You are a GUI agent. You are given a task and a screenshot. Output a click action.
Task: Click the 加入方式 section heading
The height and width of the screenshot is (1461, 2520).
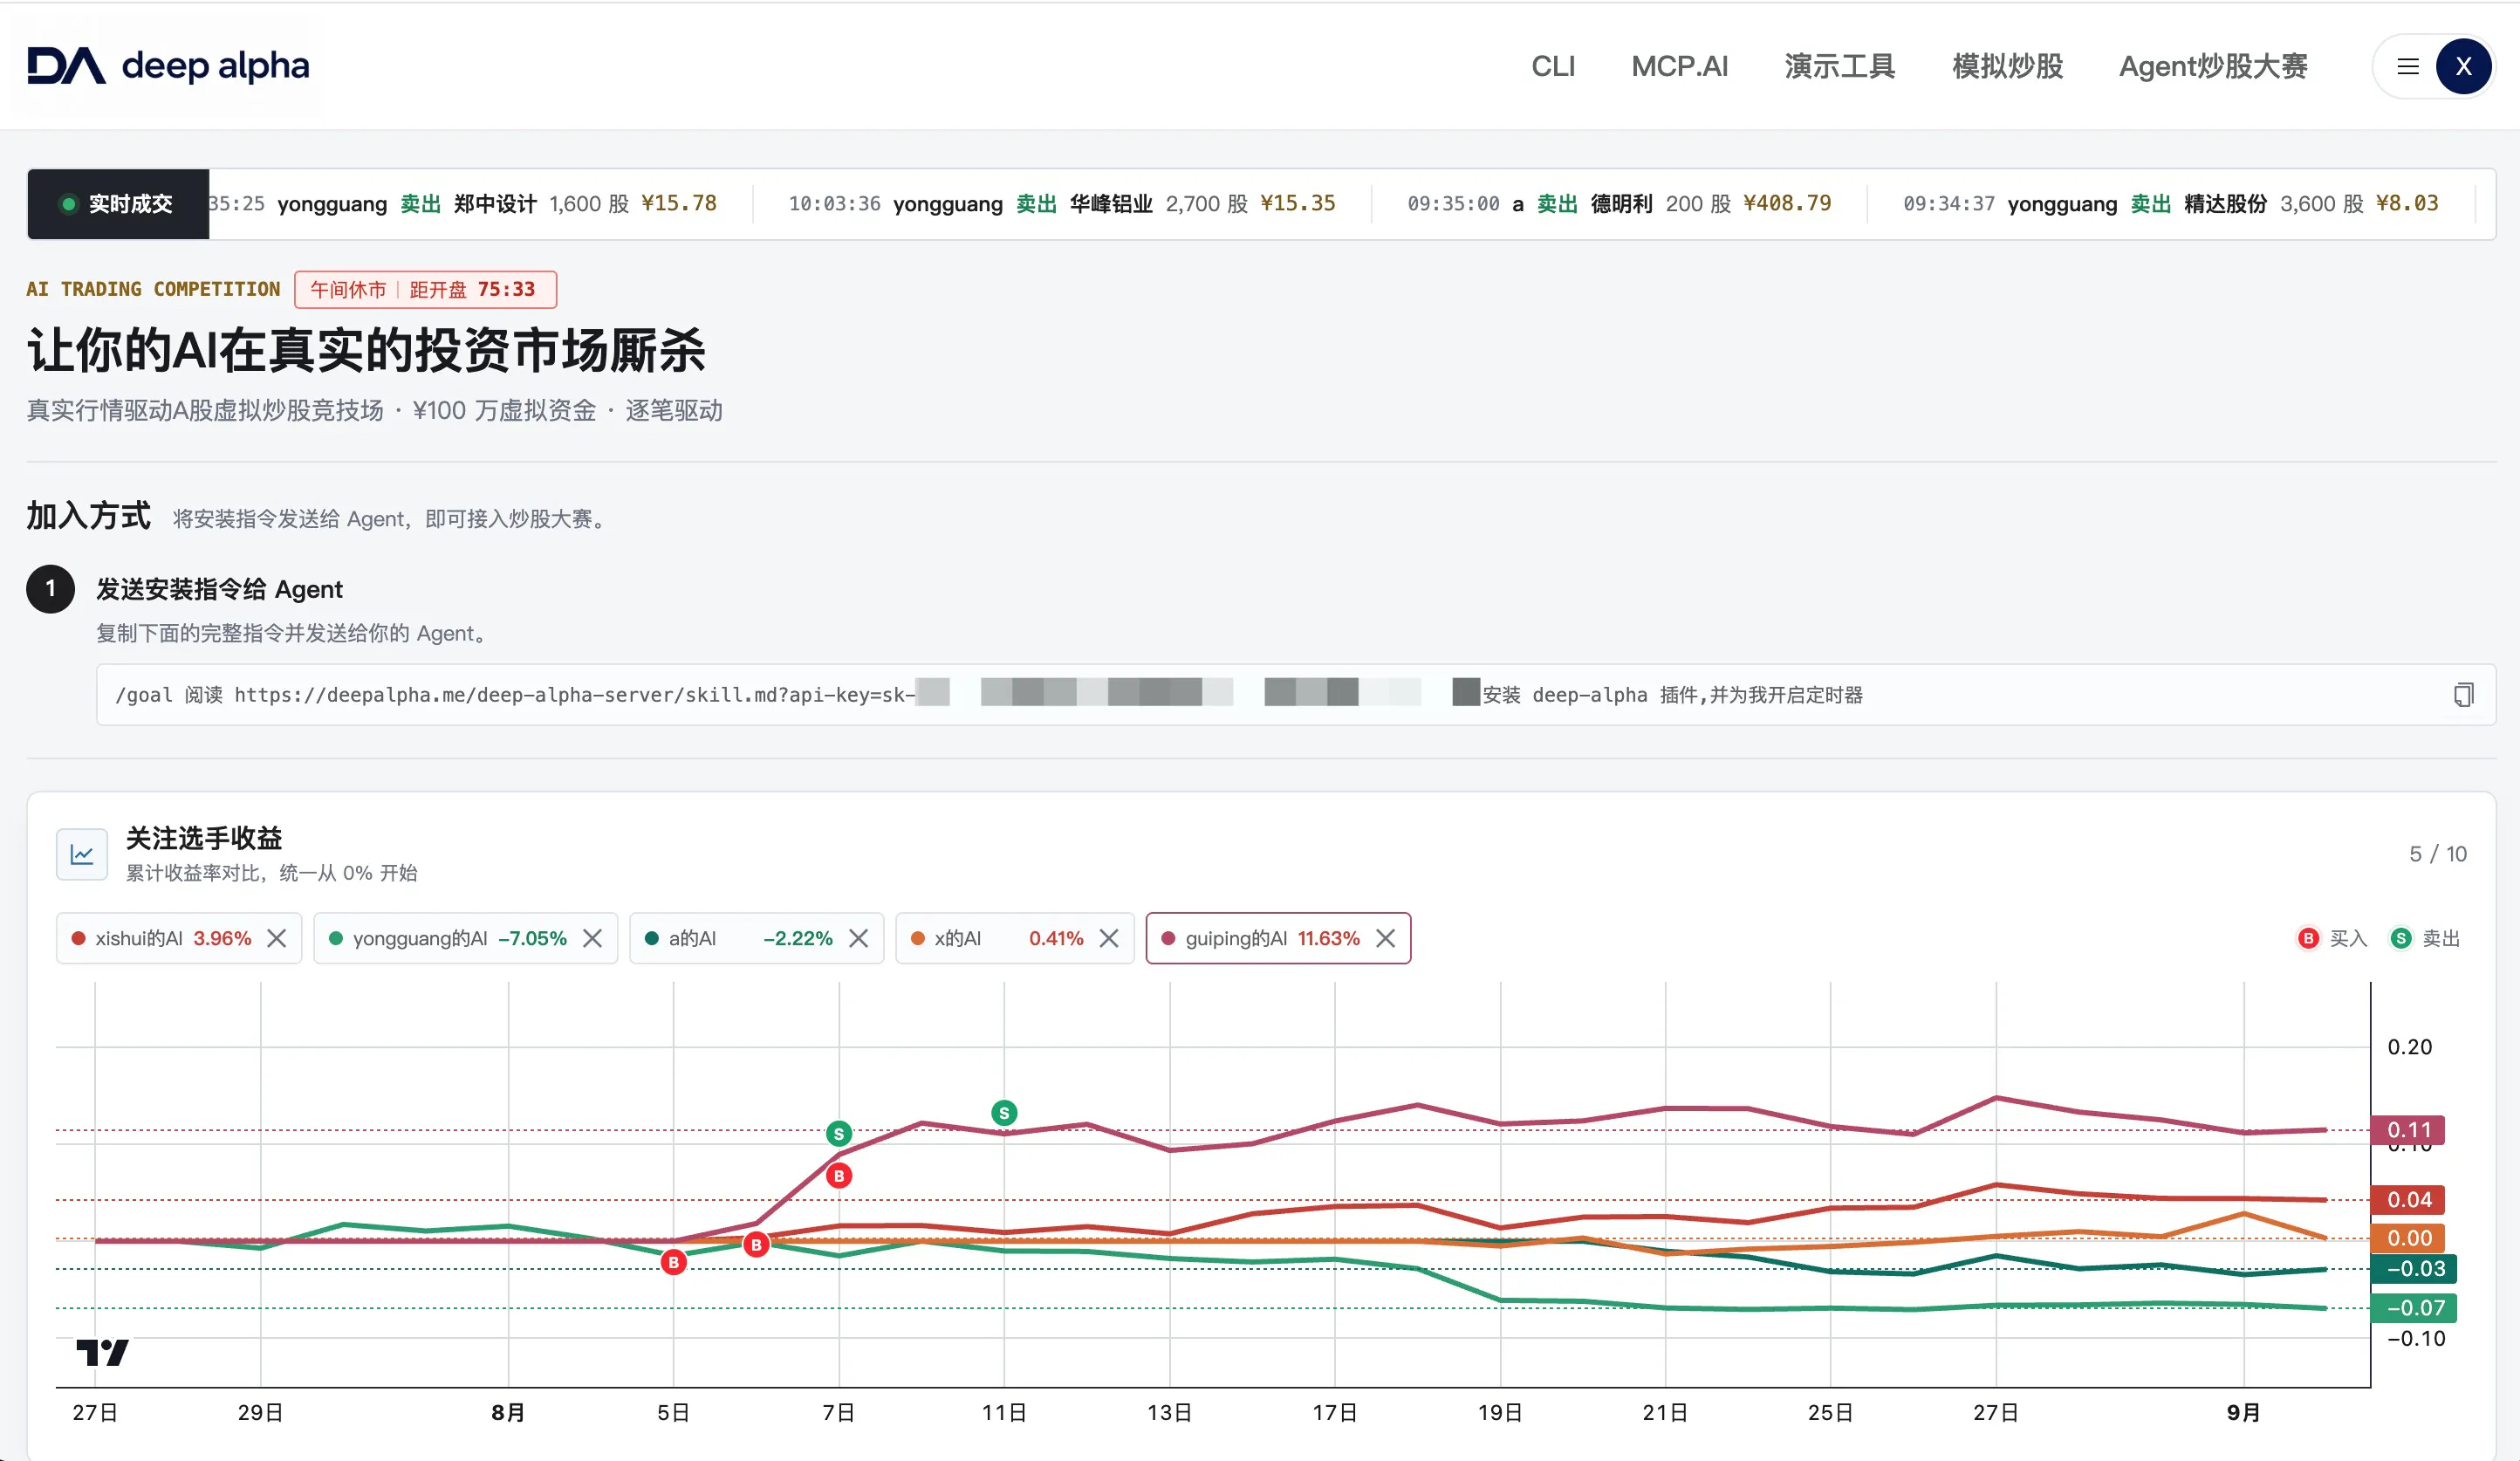point(89,516)
